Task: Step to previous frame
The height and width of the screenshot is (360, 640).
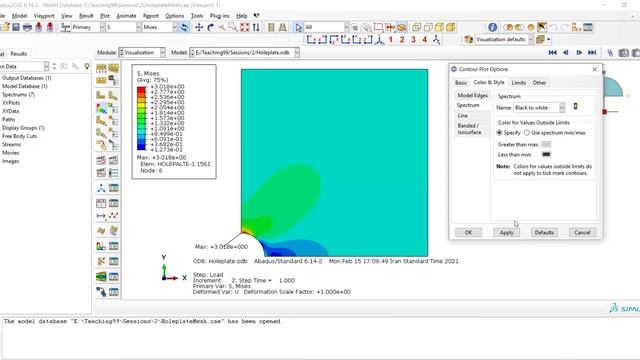Action: pos(566,53)
